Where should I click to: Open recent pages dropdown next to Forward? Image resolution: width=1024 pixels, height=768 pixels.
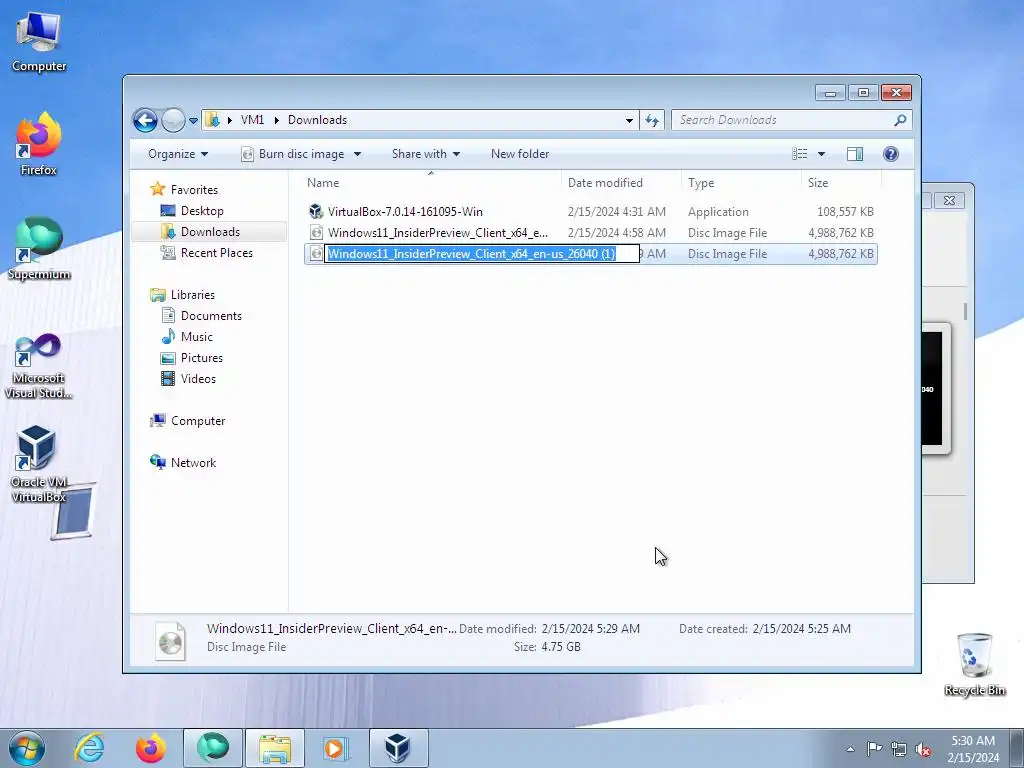click(193, 121)
